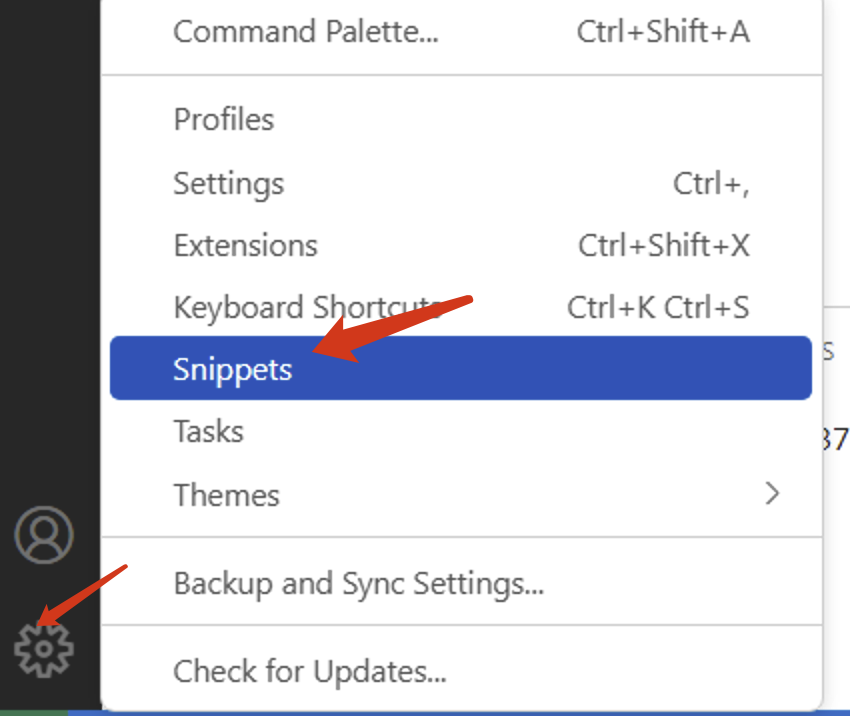Open the Accounts icon in activity bar
850x716 pixels.
44,535
